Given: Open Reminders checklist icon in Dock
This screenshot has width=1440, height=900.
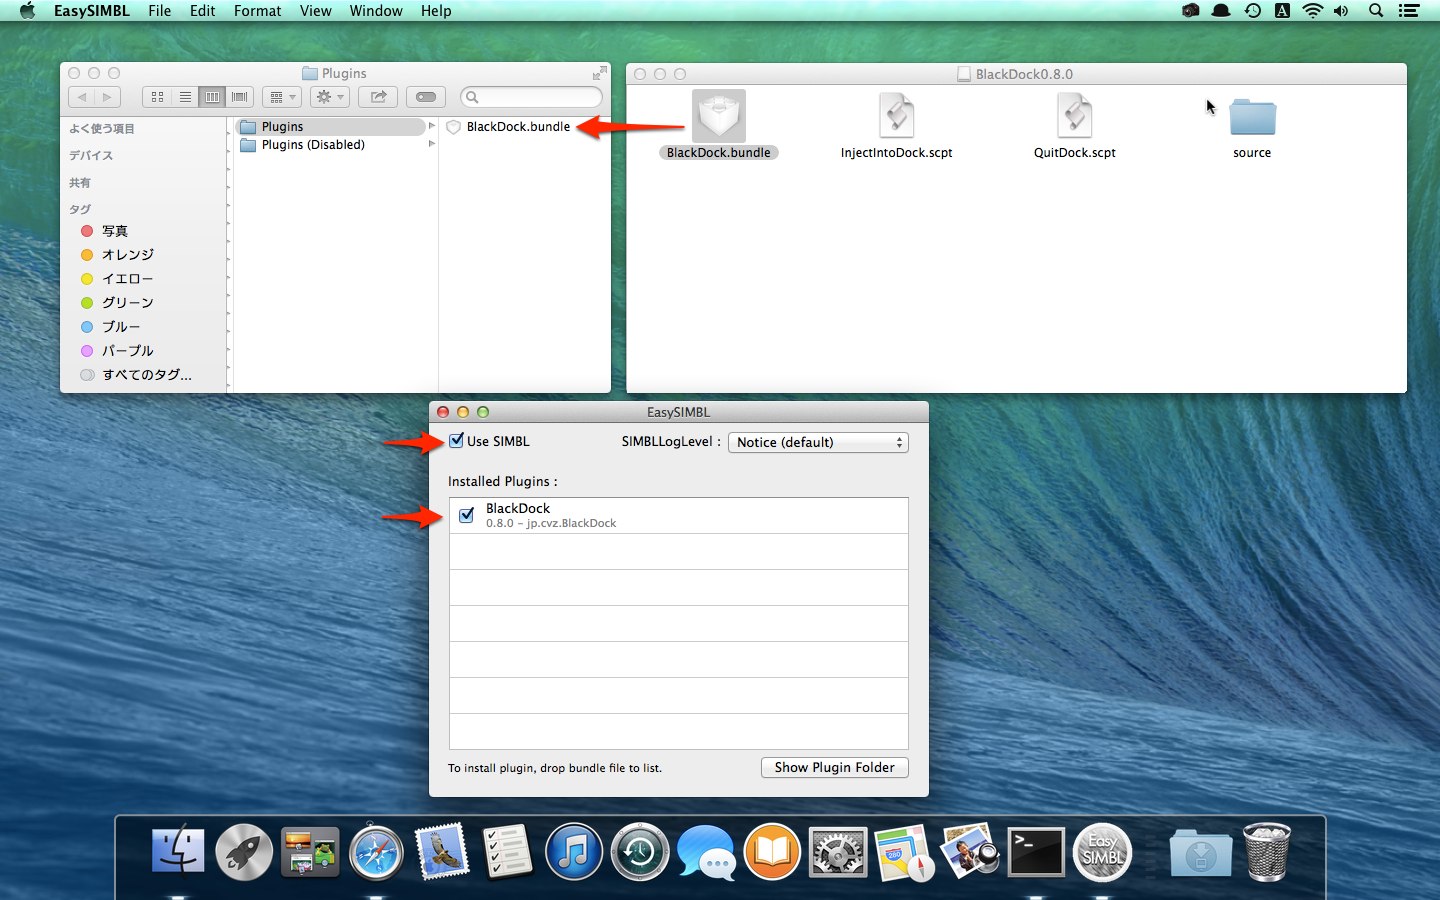Looking at the screenshot, I should click(507, 852).
